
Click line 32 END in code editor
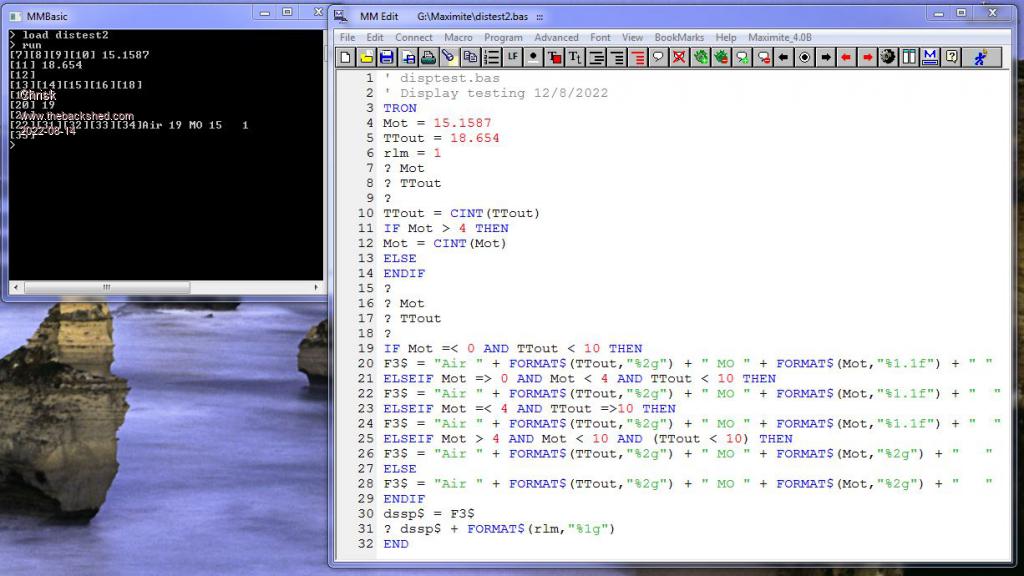(x=396, y=543)
